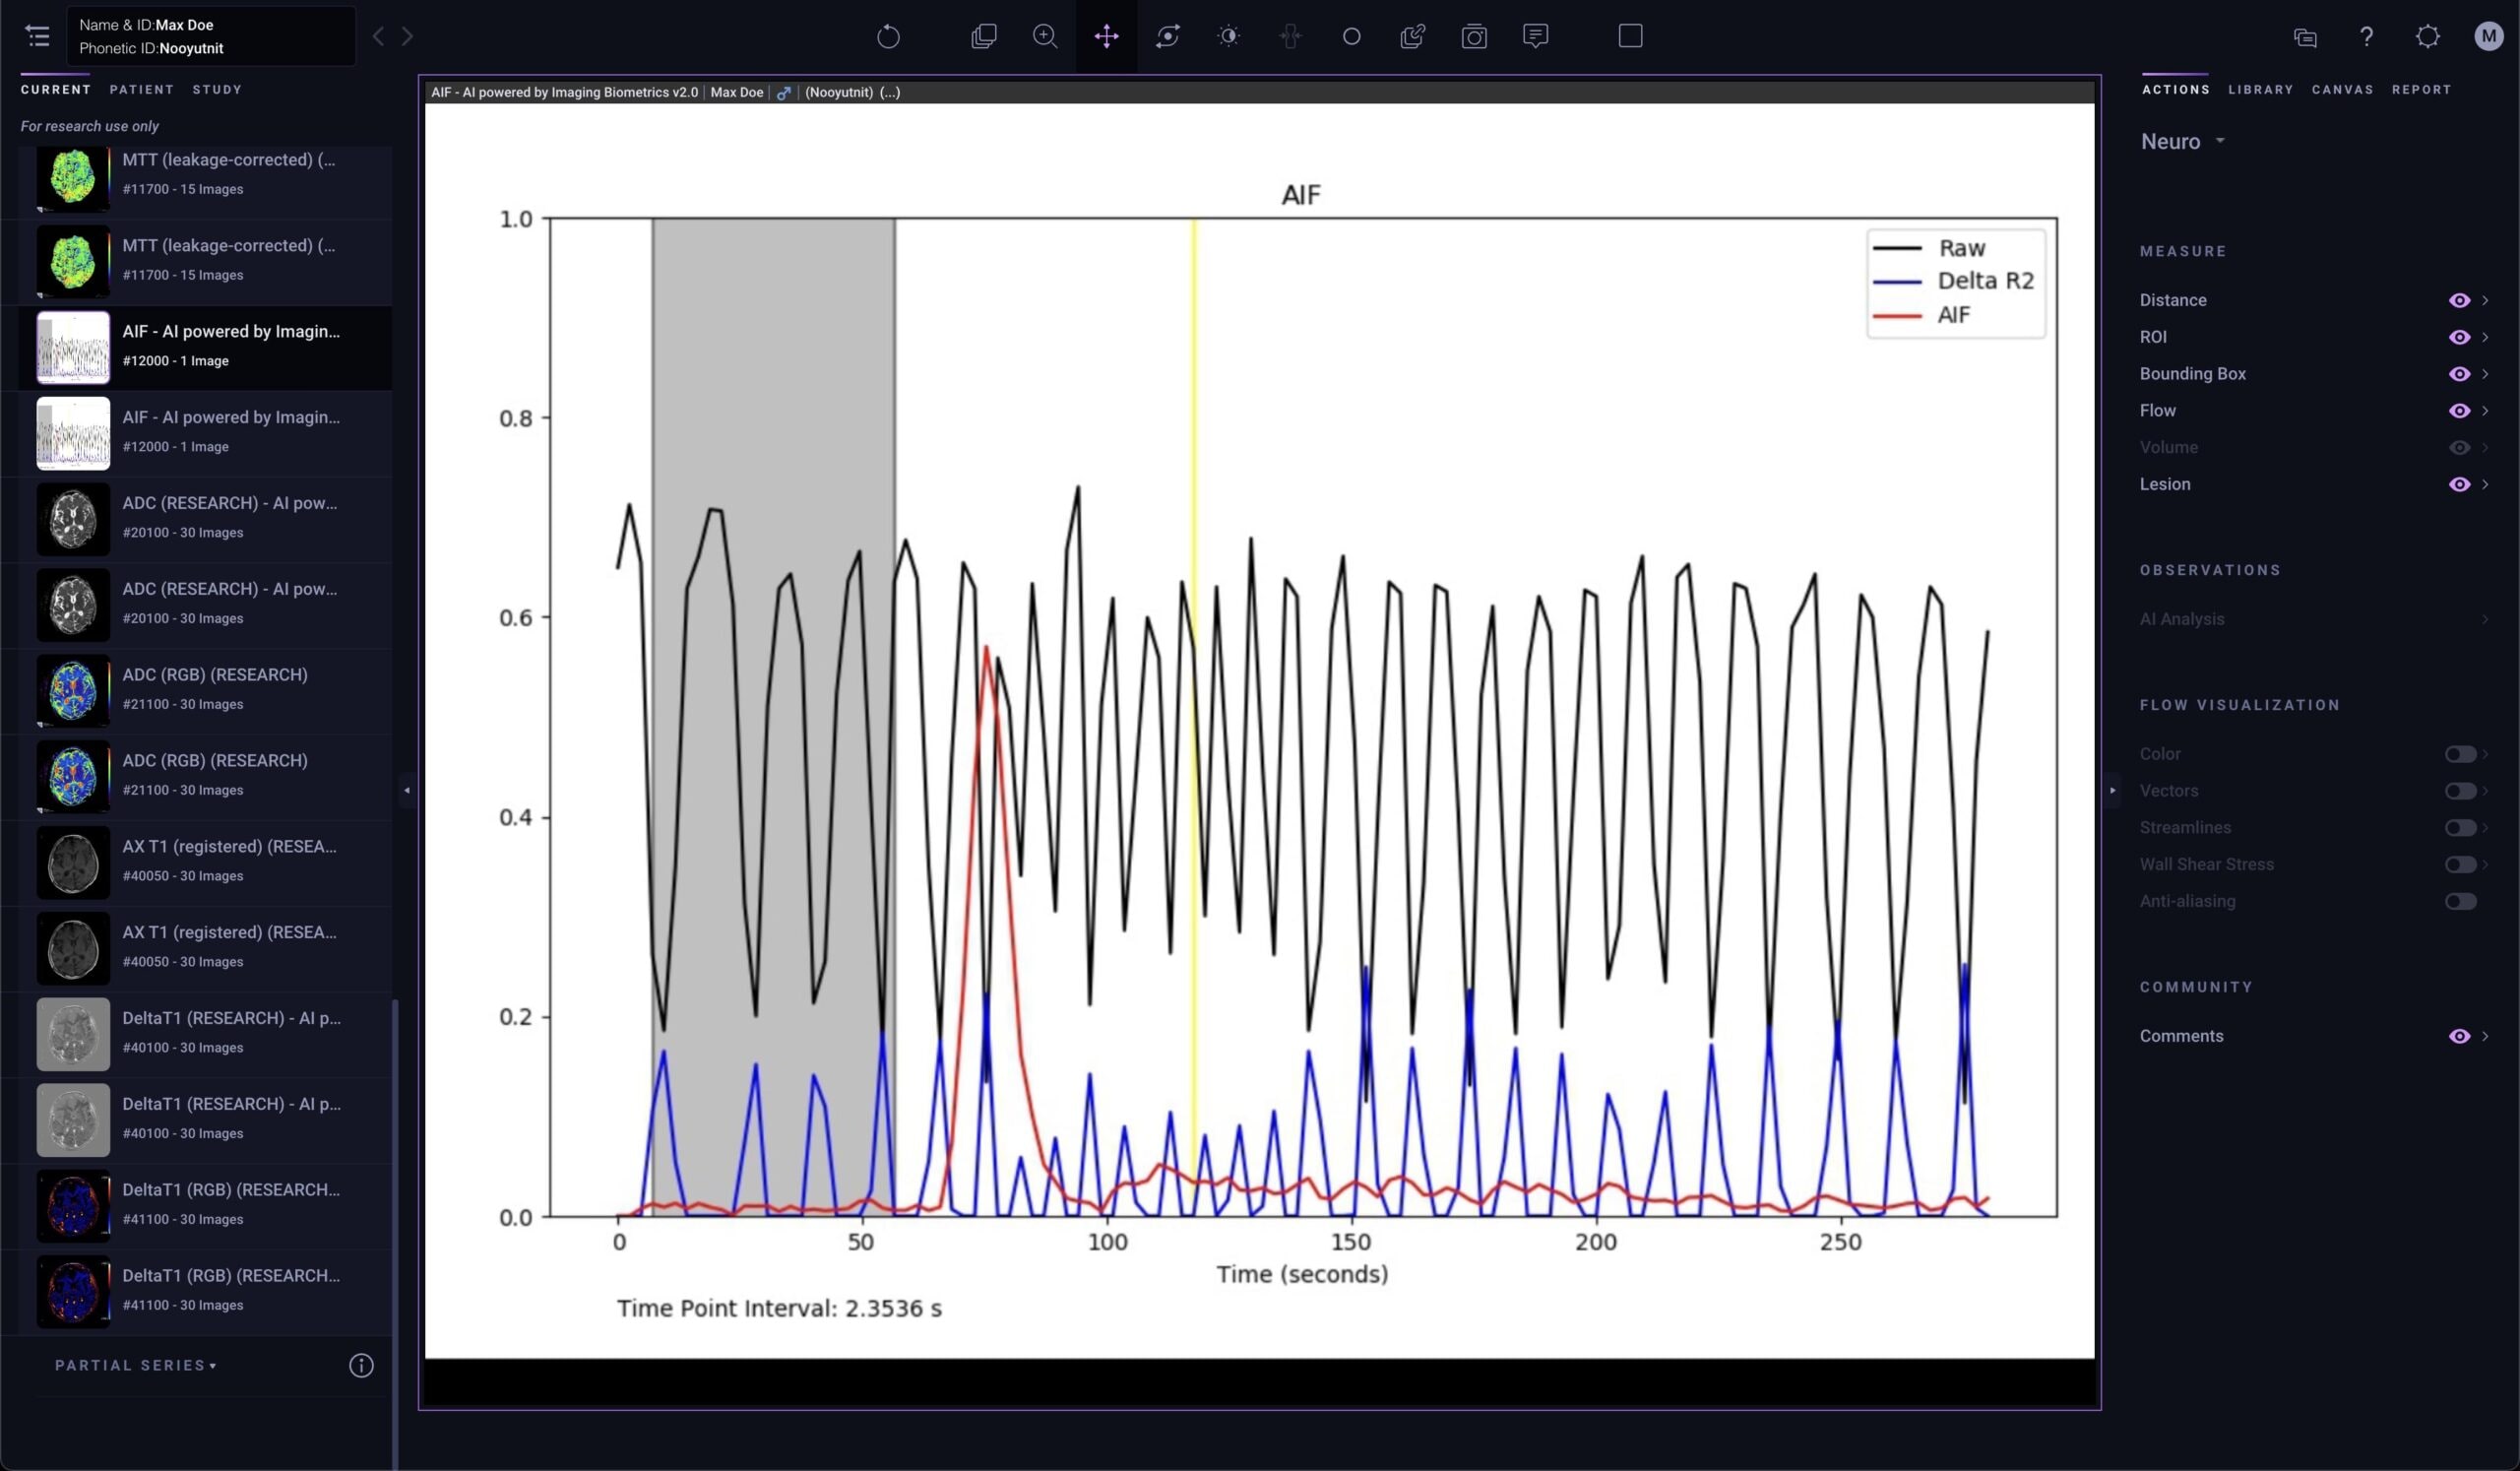This screenshot has width=2520, height=1471.
Task: Expand the Comments row chevron
Action: click(2485, 1036)
